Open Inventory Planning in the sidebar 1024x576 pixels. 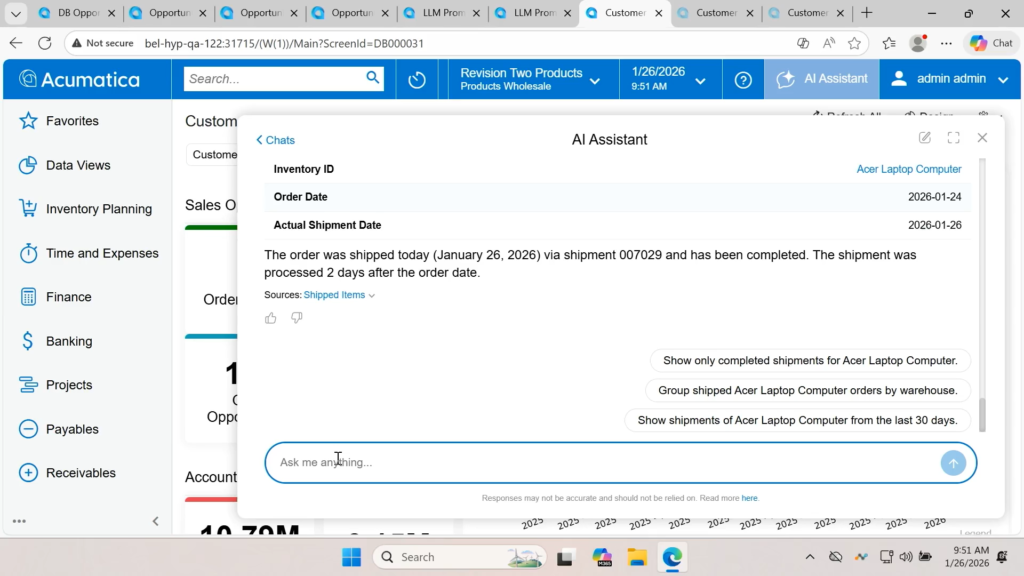pos(98,209)
